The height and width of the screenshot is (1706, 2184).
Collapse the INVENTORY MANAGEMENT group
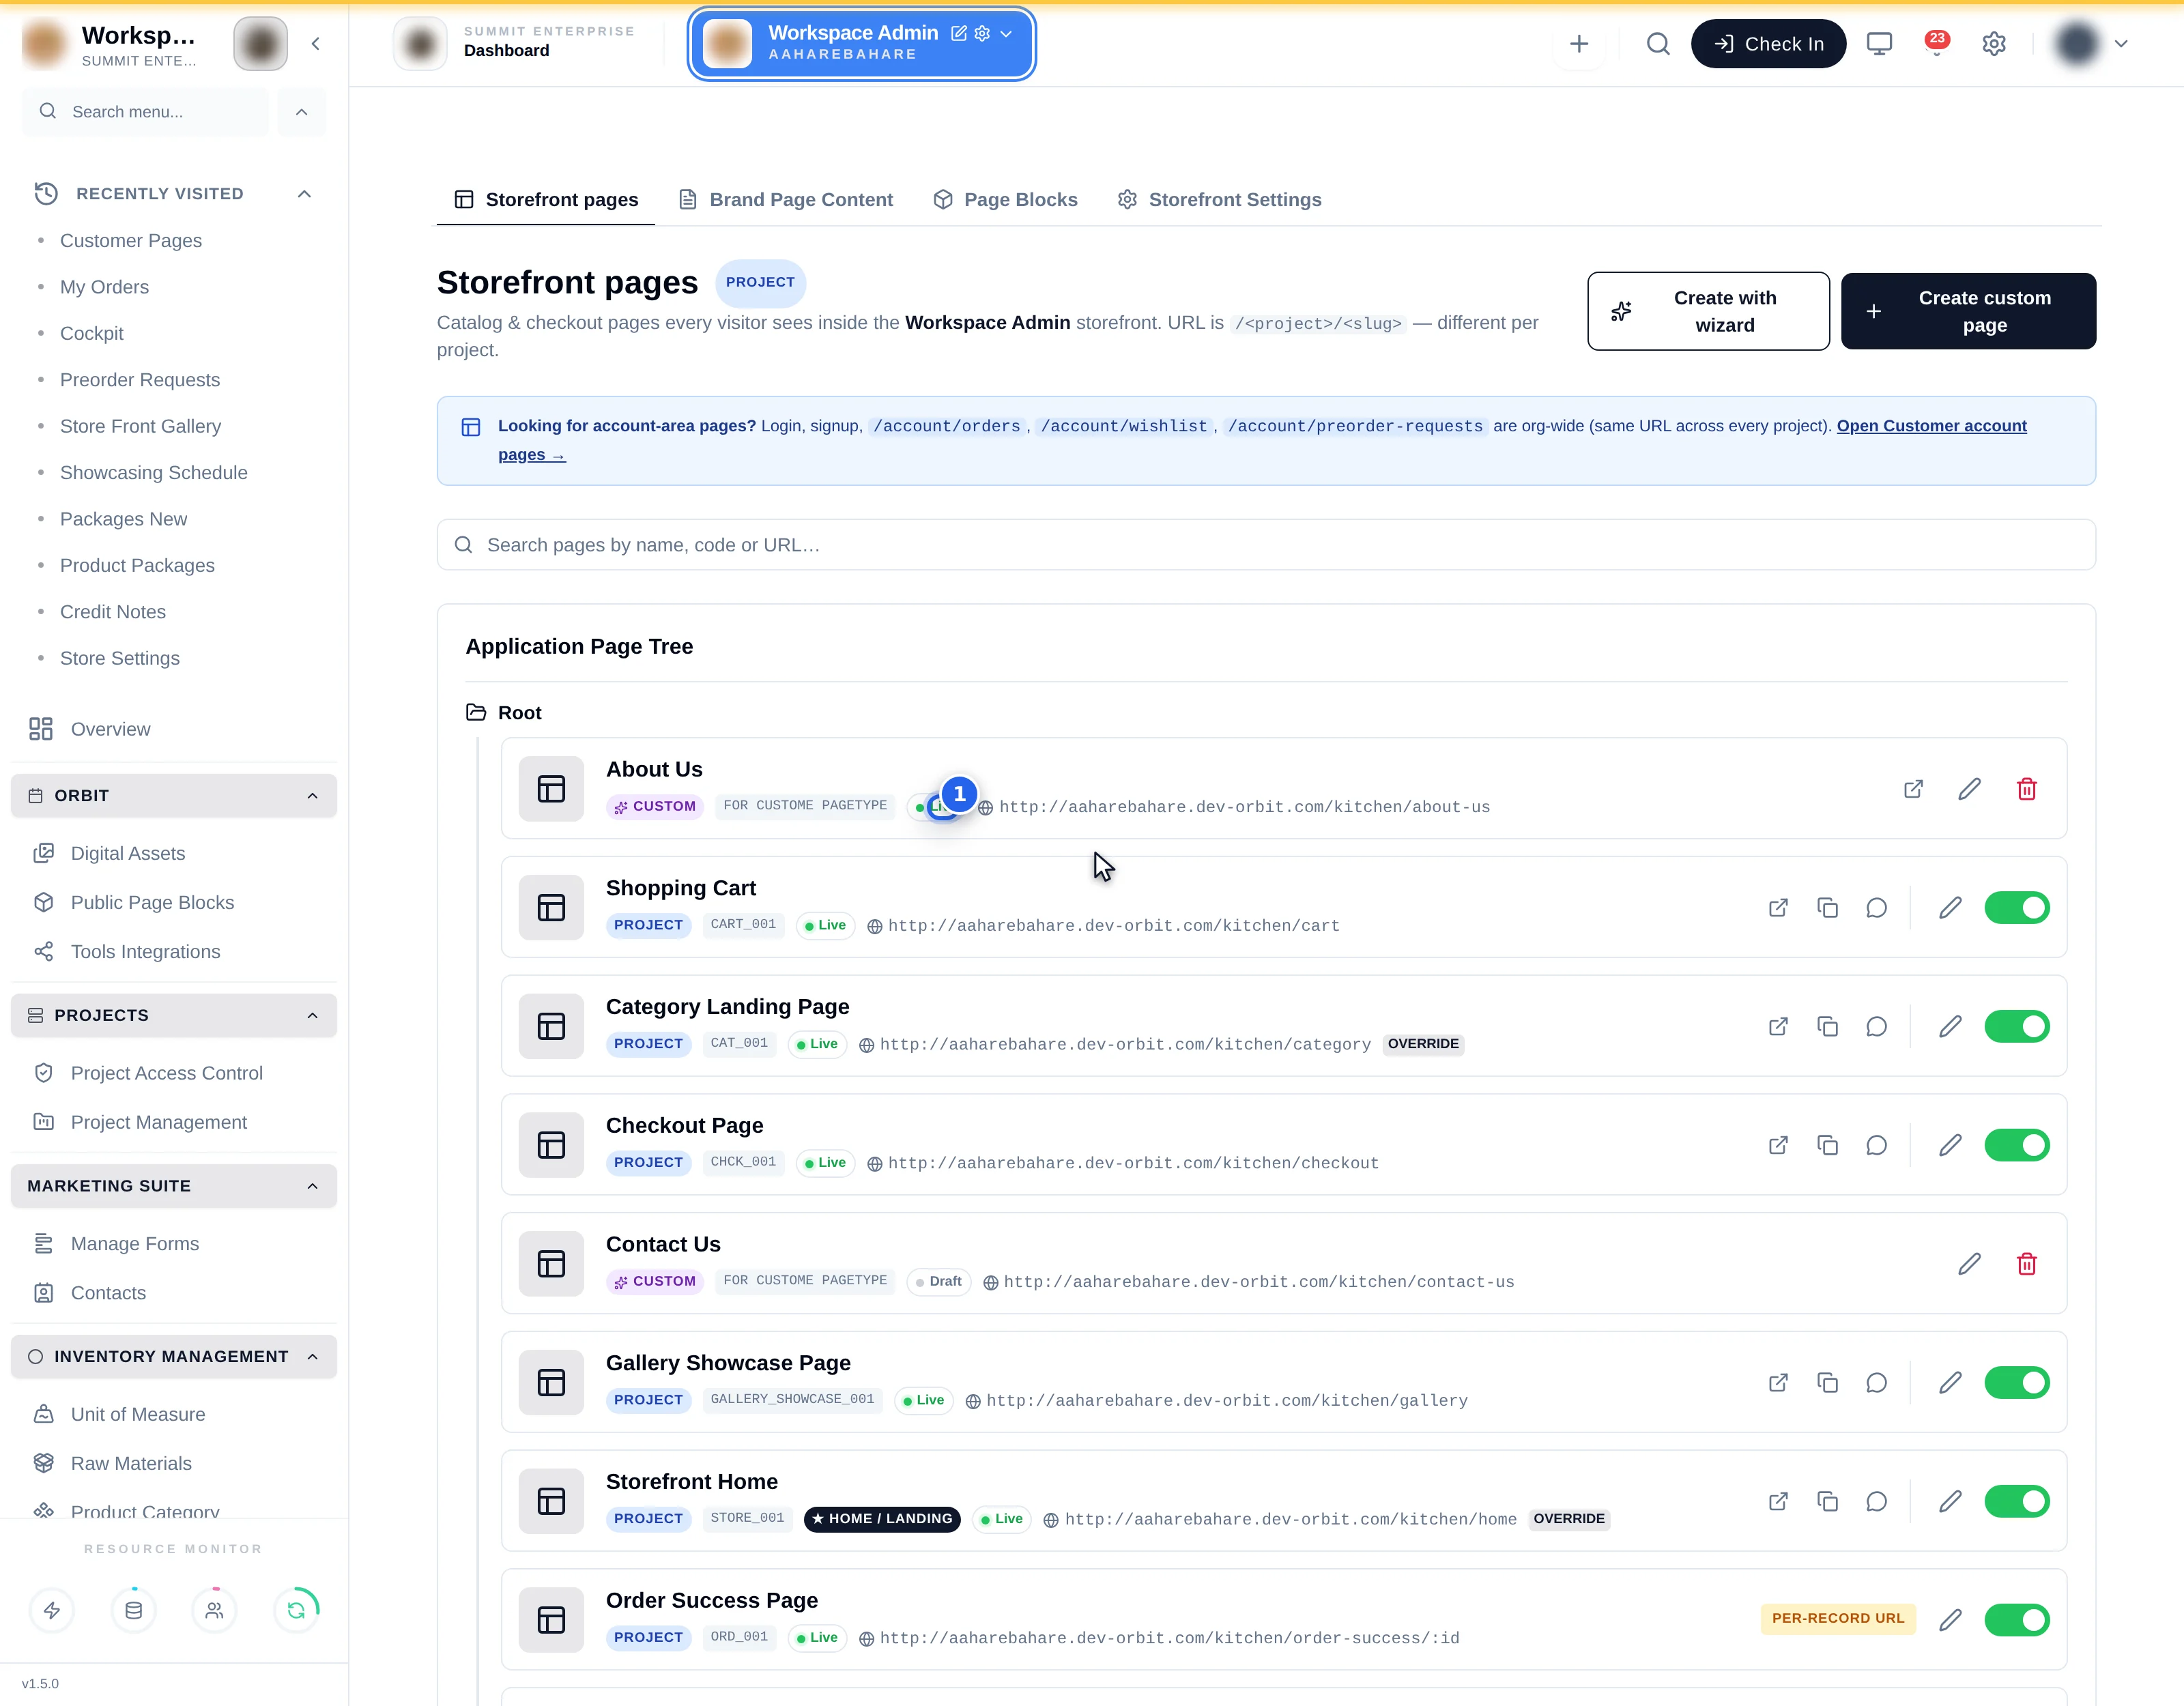[x=312, y=1357]
